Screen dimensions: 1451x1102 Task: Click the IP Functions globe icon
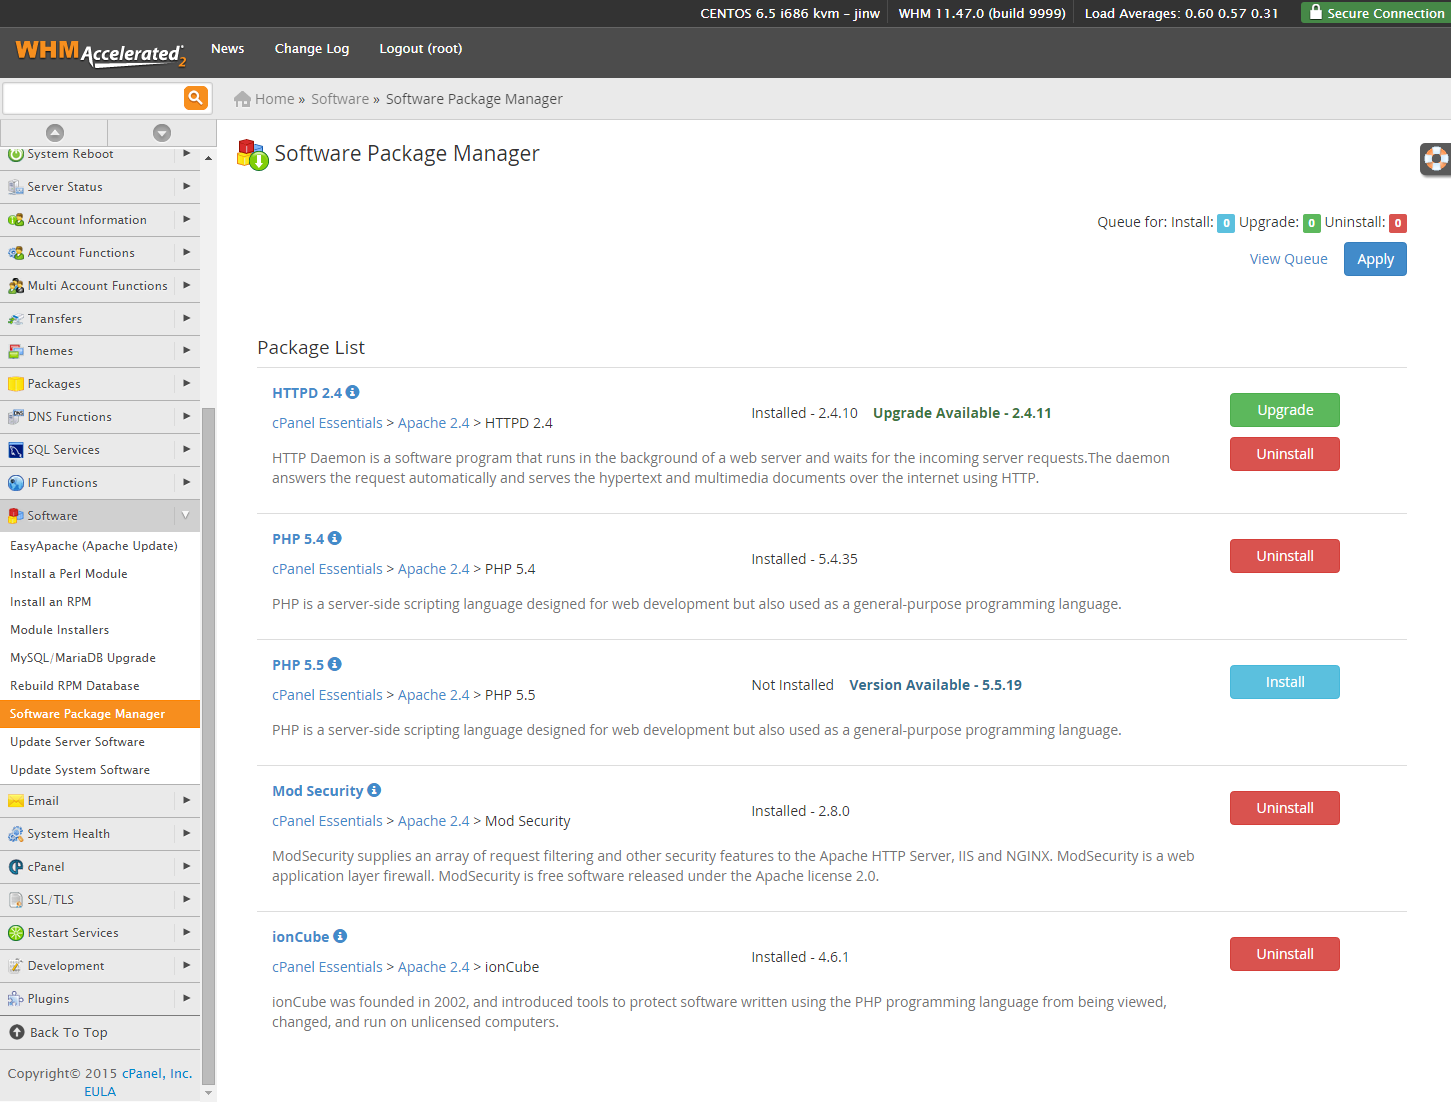click(16, 483)
